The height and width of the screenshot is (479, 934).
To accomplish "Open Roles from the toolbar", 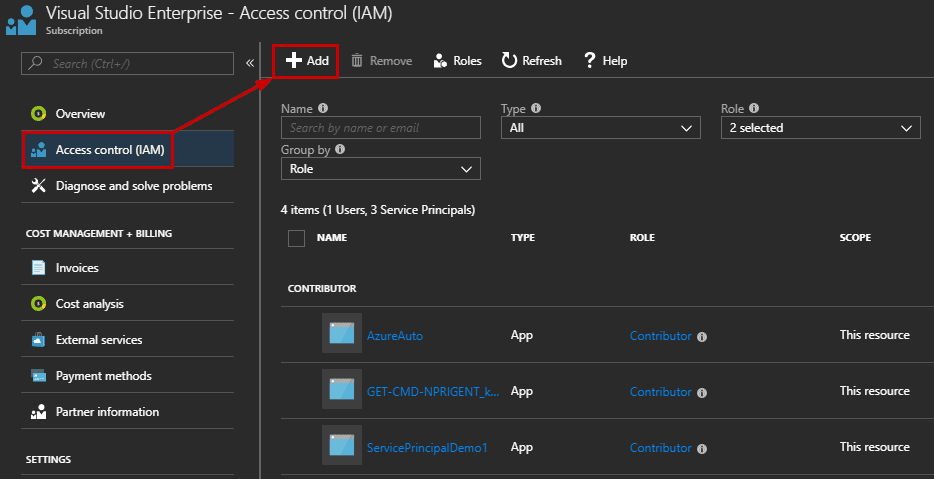I will (457, 61).
